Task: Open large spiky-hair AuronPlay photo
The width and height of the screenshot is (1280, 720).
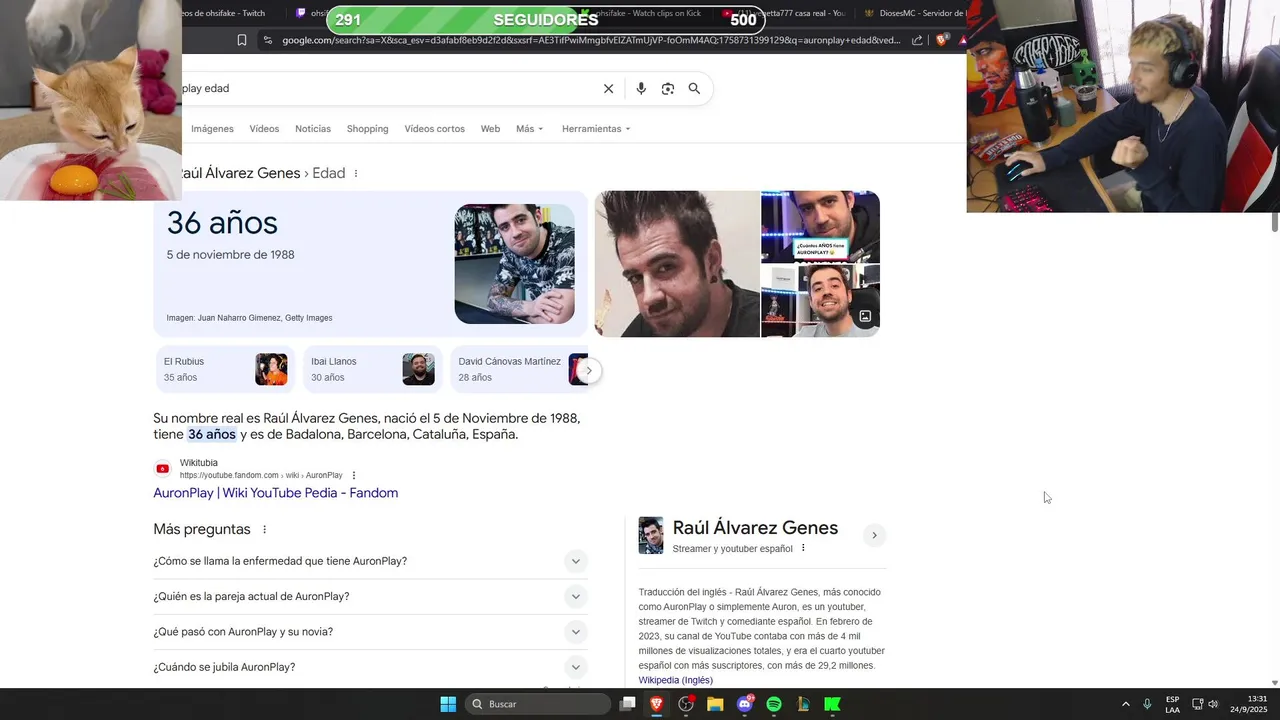Action: [677, 264]
